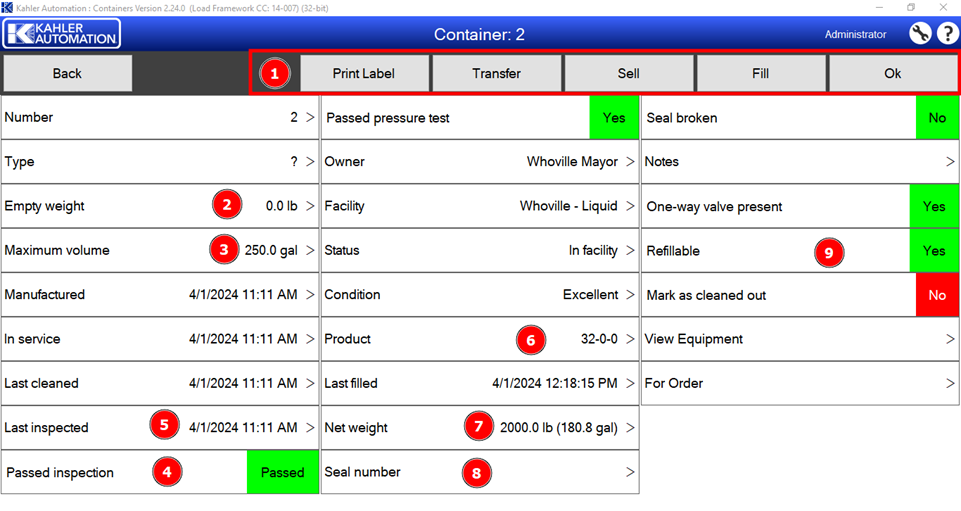Minimize the application window
Viewport: 961px width, 511px height.
879,7
